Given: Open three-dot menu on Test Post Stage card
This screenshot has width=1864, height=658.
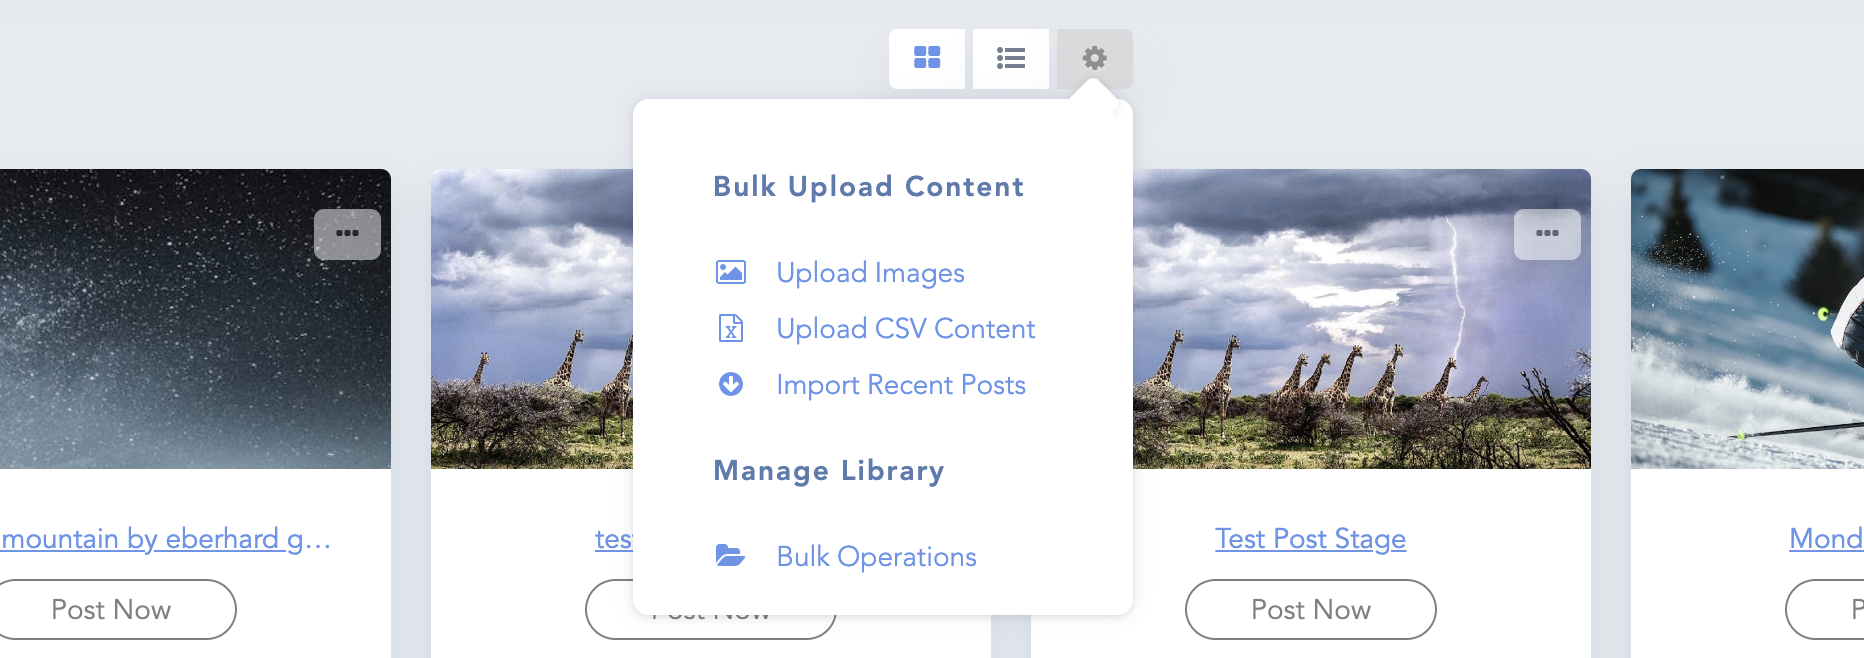Looking at the screenshot, I should tap(1547, 234).
